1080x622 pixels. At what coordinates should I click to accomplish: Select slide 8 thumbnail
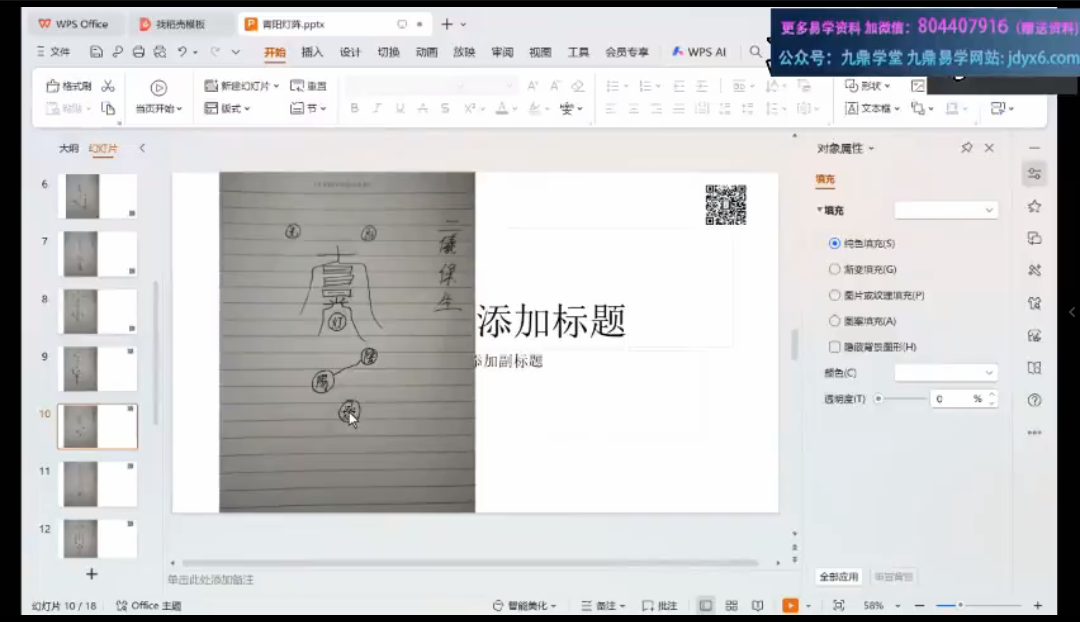click(x=98, y=311)
